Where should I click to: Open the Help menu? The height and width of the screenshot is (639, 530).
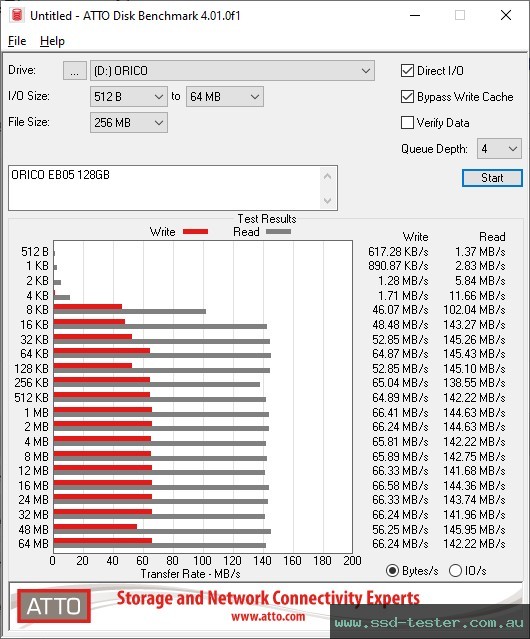coord(52,41)
